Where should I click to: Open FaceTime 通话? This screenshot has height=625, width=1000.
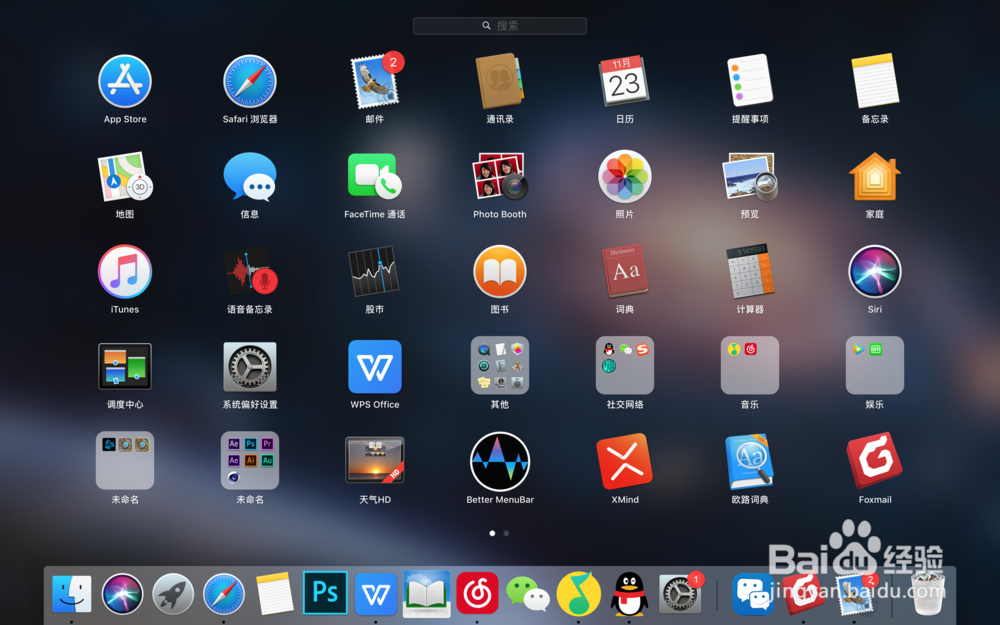375,176
